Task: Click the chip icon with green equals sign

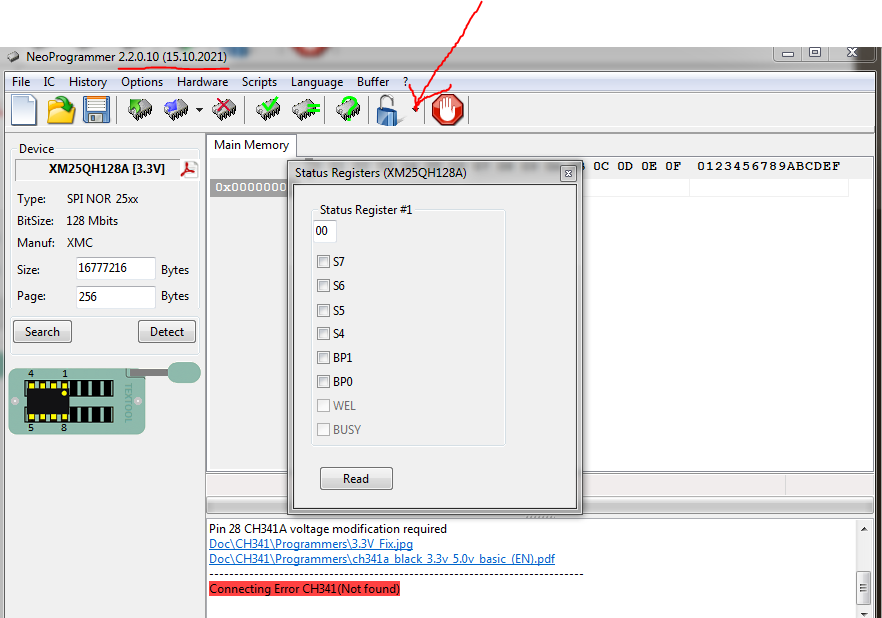Action: [x=306, y=110]
